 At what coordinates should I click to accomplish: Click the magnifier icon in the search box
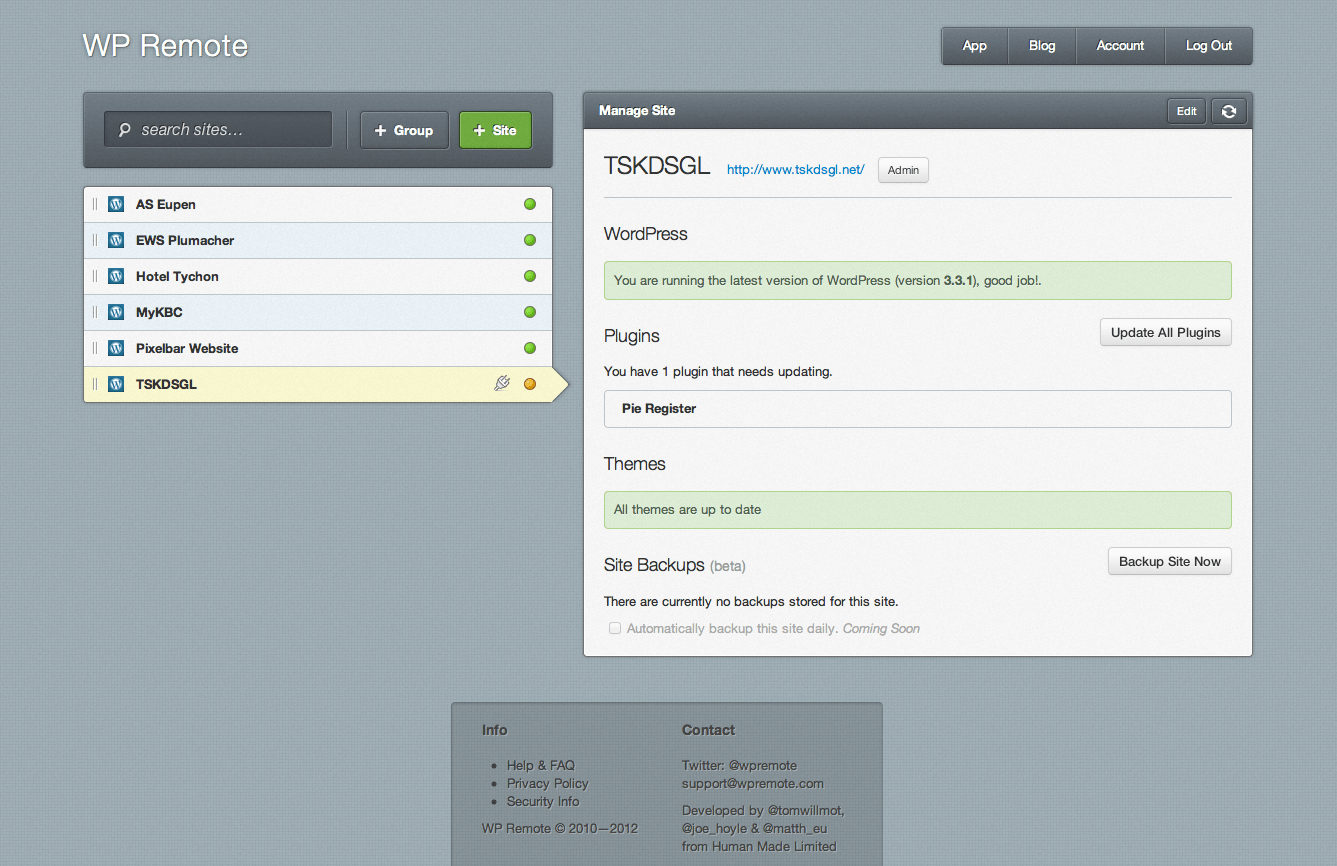click(124, 130)
